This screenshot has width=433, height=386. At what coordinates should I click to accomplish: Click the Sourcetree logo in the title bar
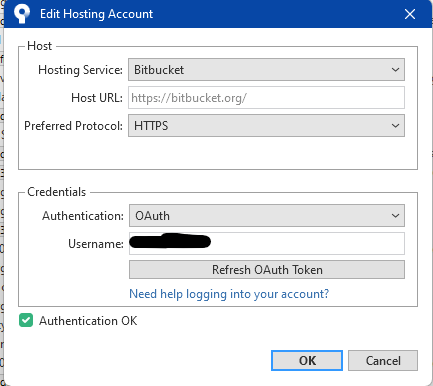(x=22, y=14)
